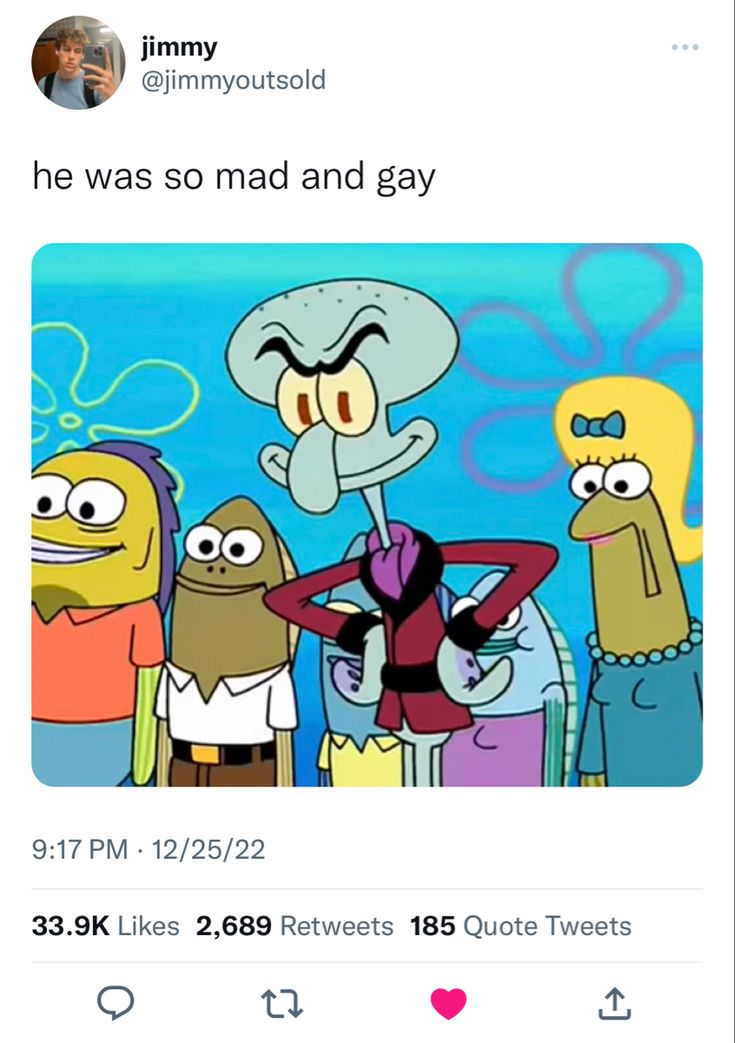
Task: Expand the attached Squidward cartoon image
Action: [x=367, y=515]
